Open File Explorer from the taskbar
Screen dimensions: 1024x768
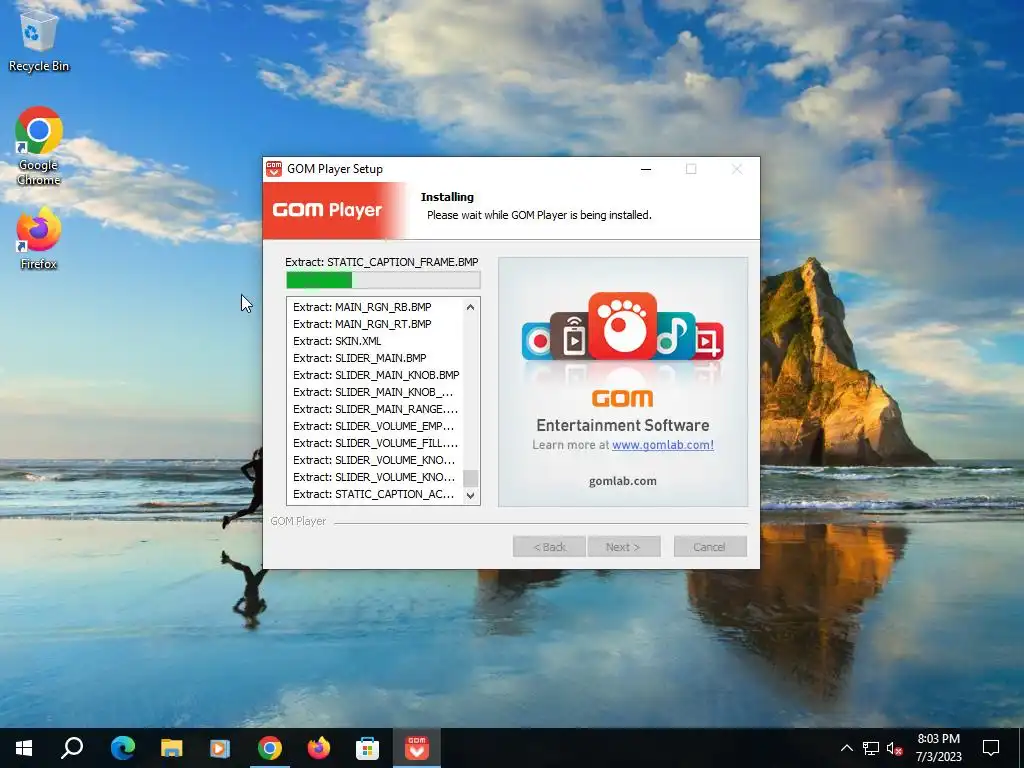(171, 748)
